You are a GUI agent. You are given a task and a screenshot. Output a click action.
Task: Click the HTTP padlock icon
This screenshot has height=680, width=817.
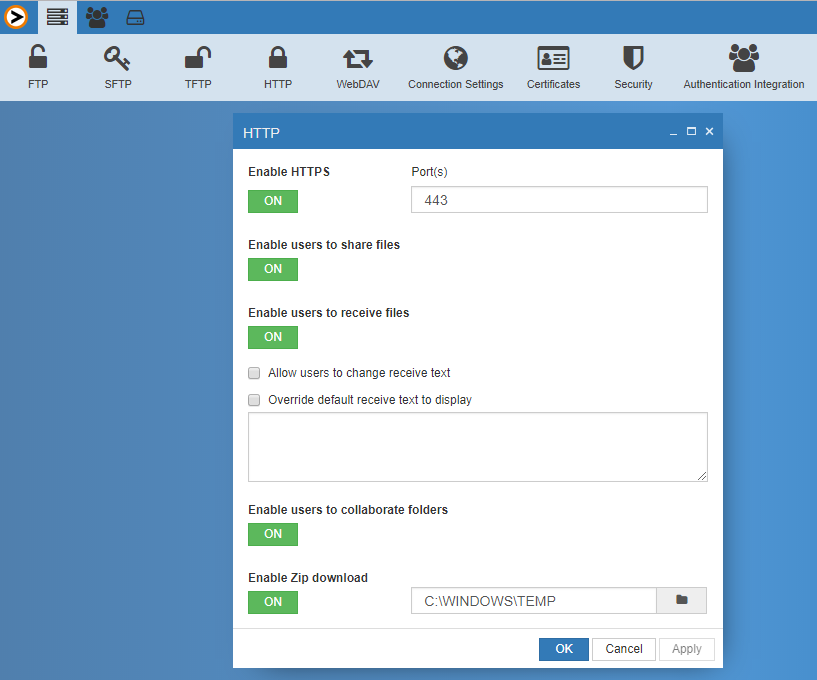pos(278,58)
